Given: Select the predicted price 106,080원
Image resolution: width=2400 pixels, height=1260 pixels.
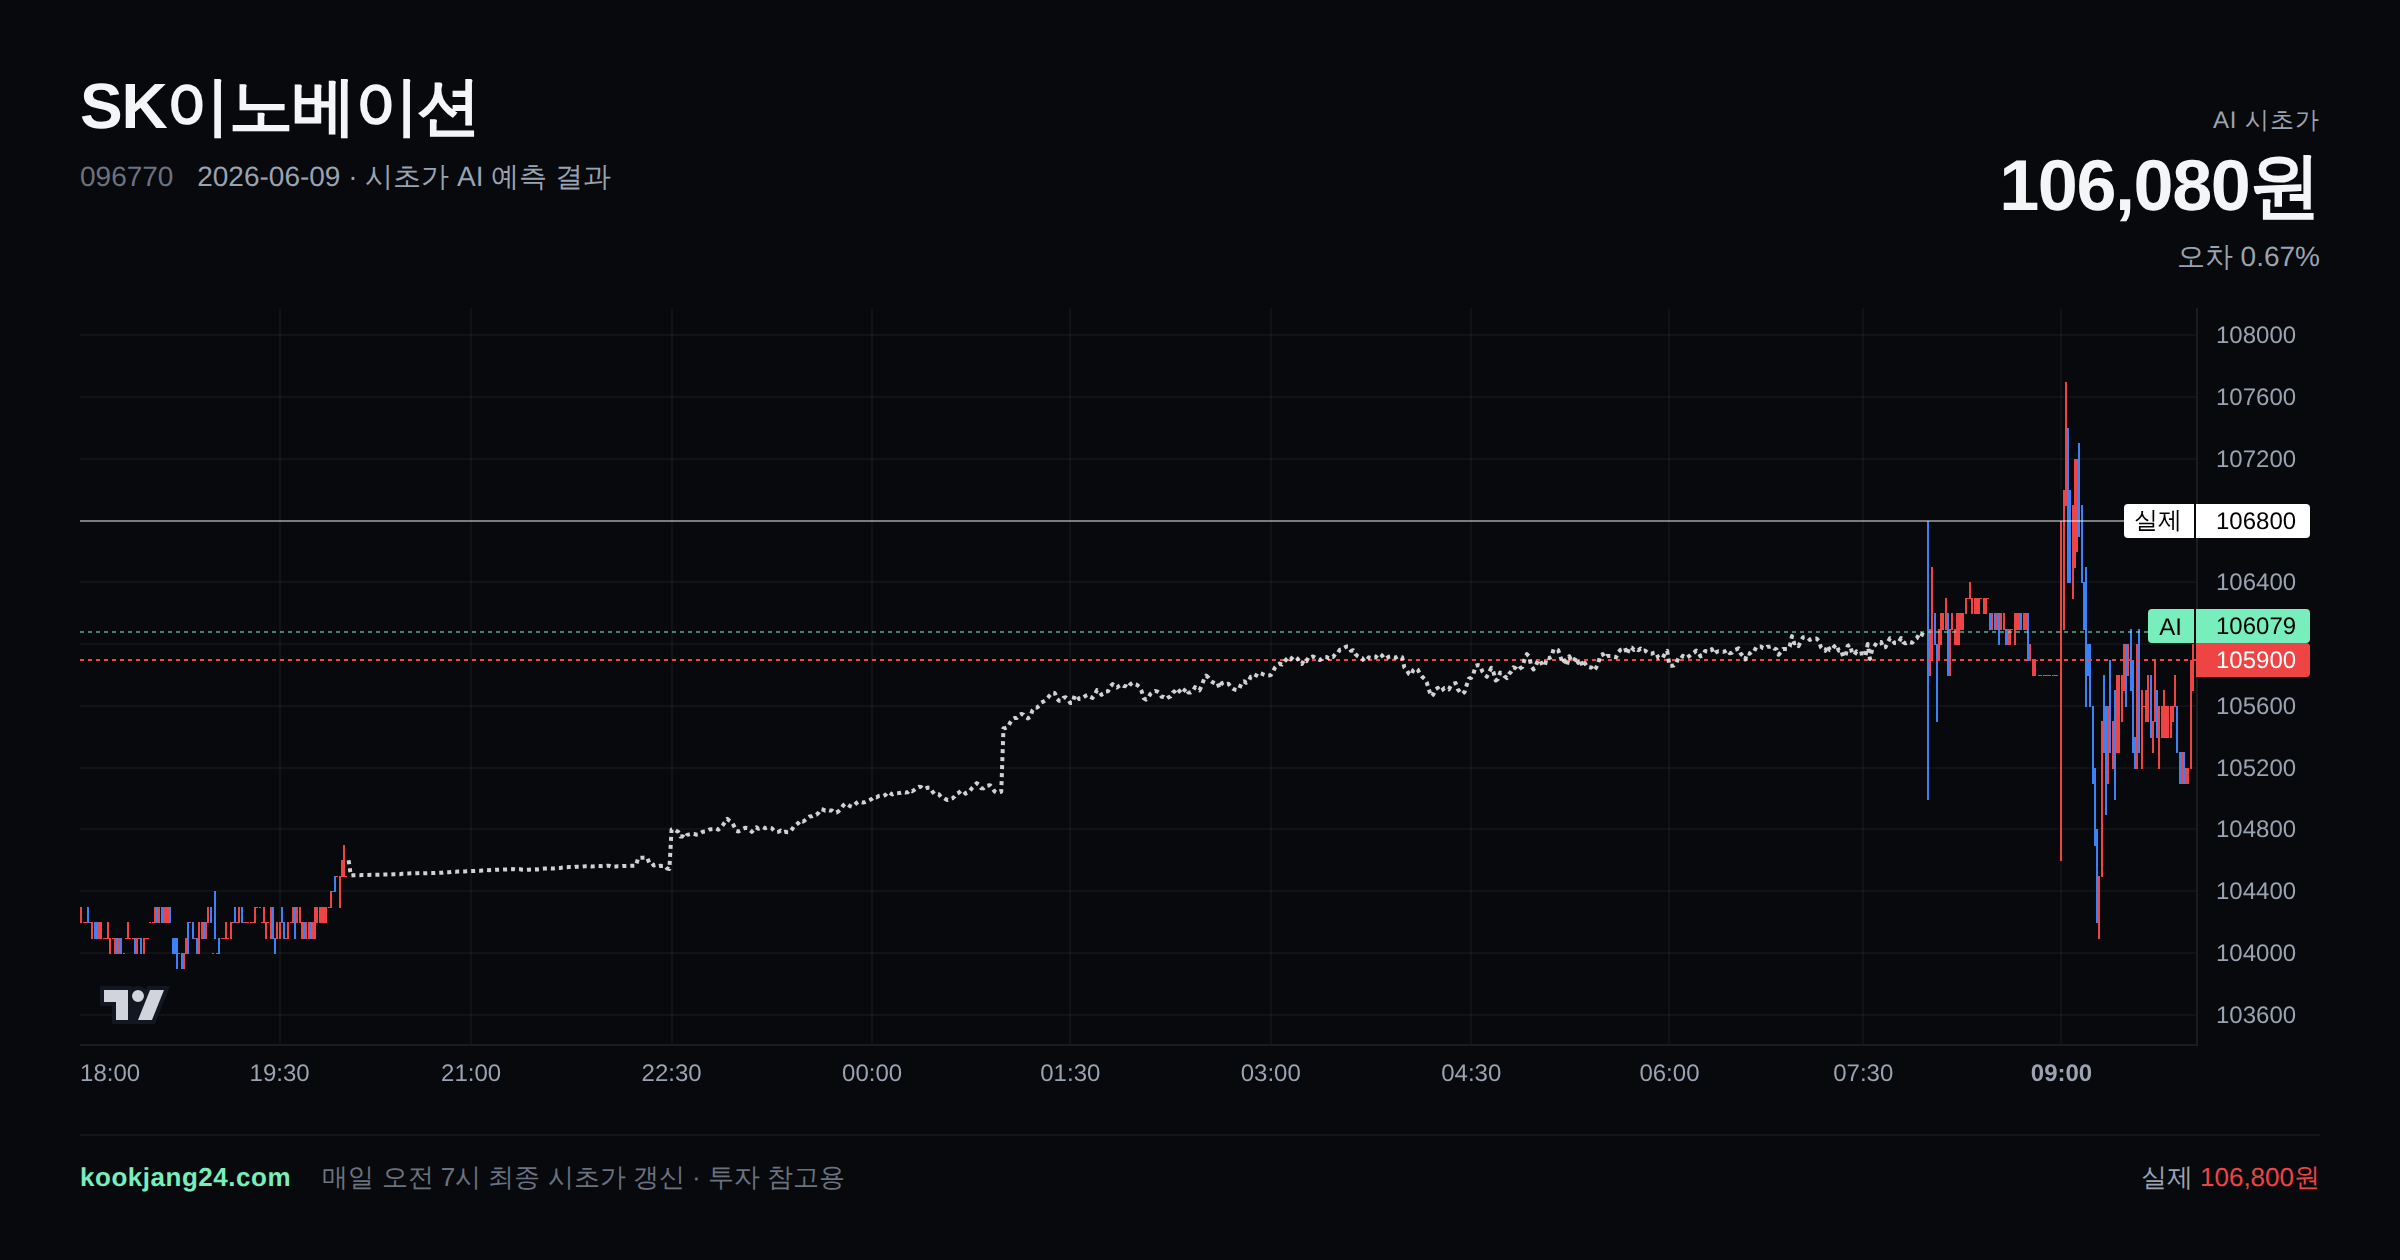Looking at the screenshot, I should (x=2158, y=187).
